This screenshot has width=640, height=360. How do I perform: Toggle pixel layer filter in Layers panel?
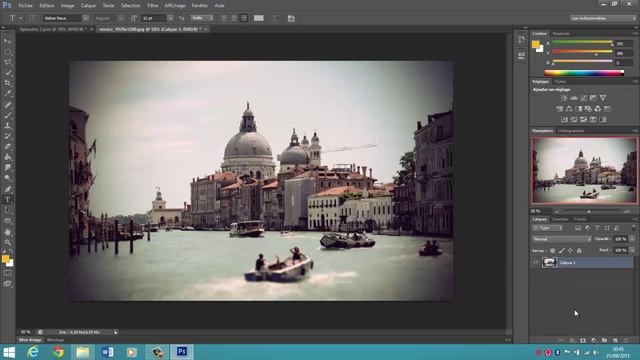coord(578,228)
